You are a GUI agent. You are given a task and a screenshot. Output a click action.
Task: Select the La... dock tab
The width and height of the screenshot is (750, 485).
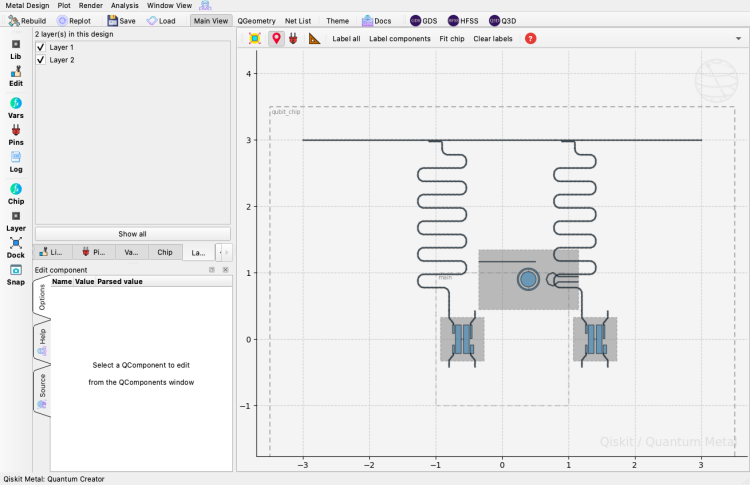[x=199, y=253]
